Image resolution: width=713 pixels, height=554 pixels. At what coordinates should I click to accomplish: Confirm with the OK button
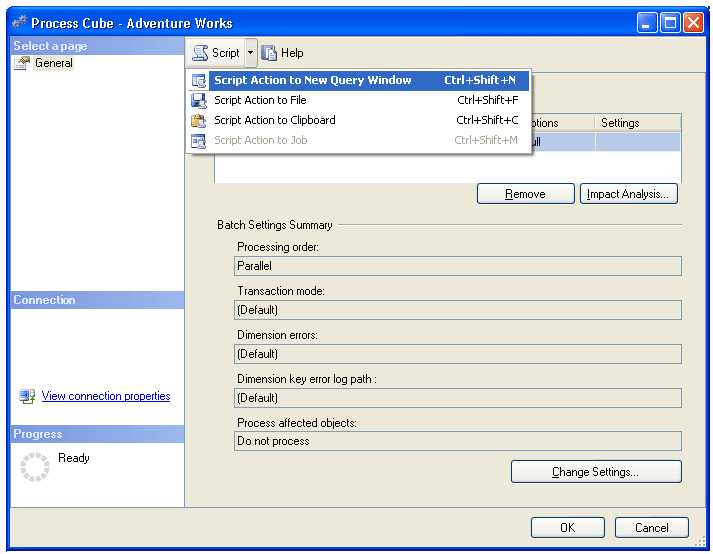coord(567,528)
